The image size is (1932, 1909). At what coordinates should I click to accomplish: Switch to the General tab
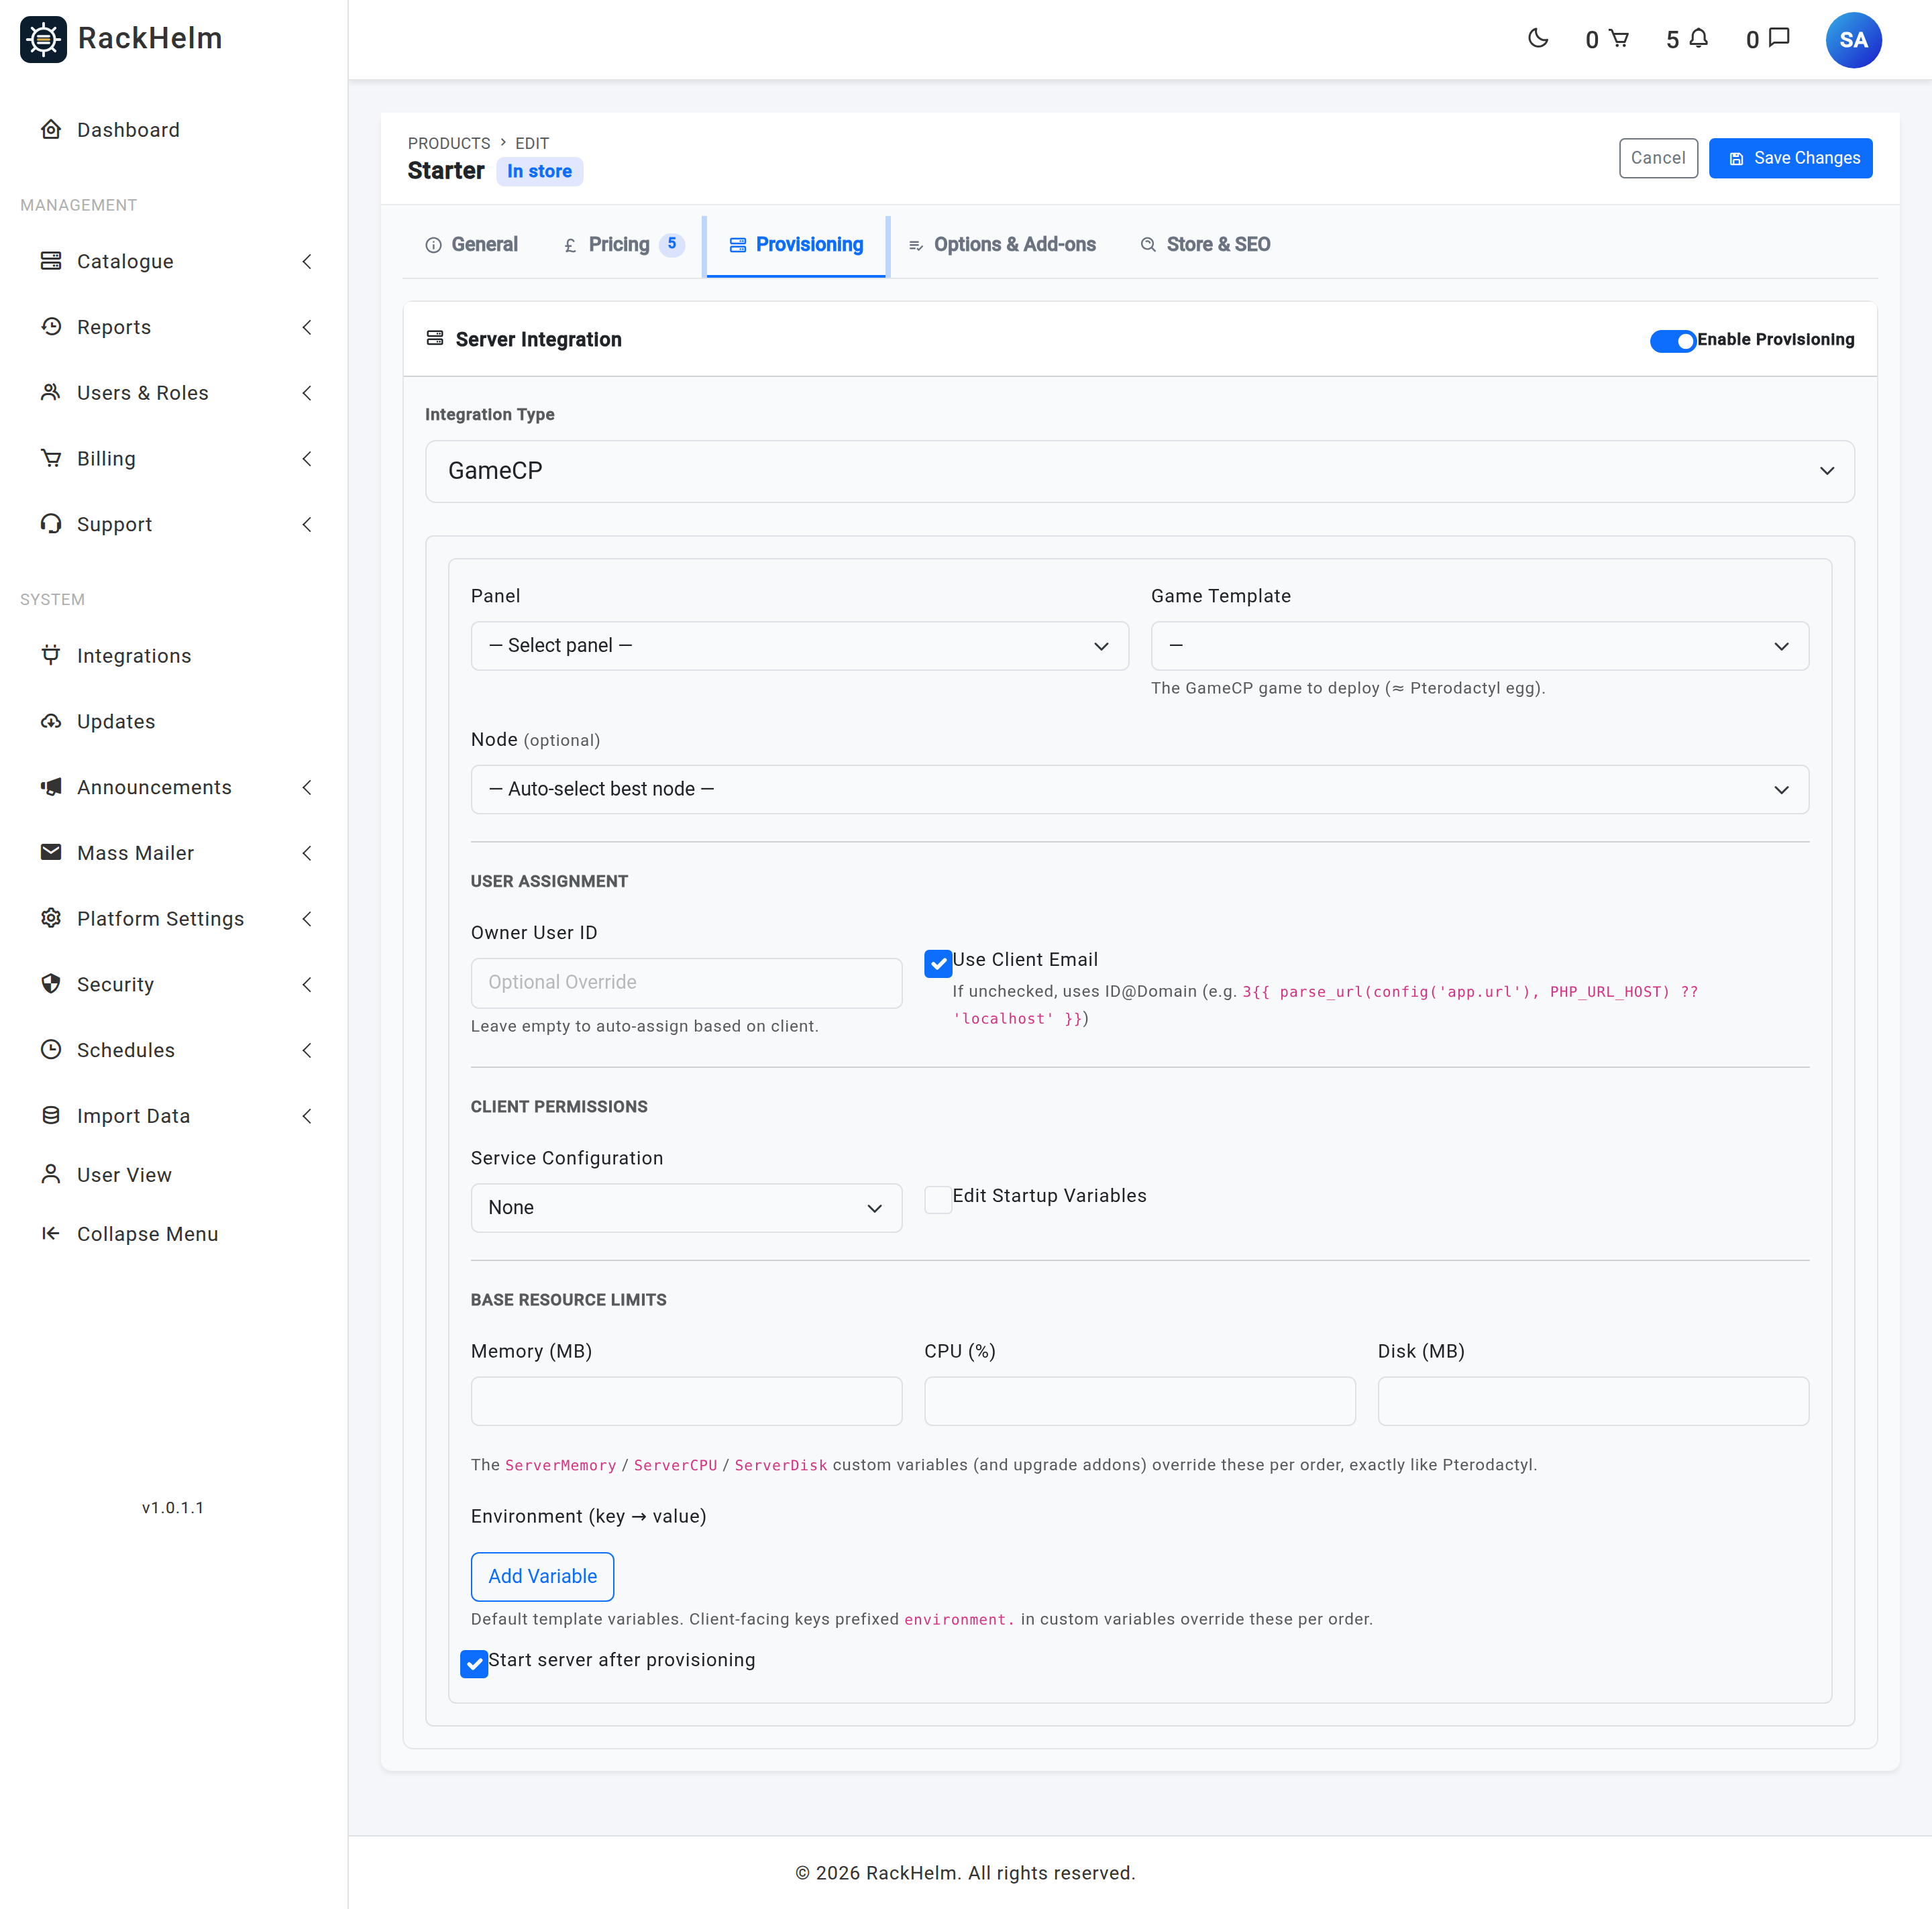472,245
